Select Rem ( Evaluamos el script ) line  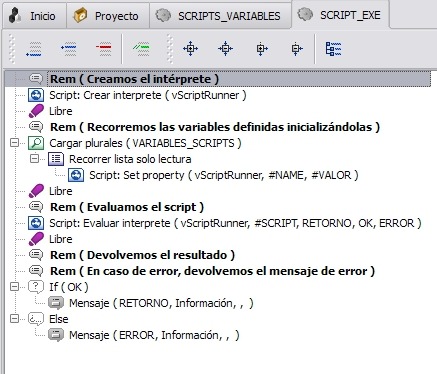(127, 207)
